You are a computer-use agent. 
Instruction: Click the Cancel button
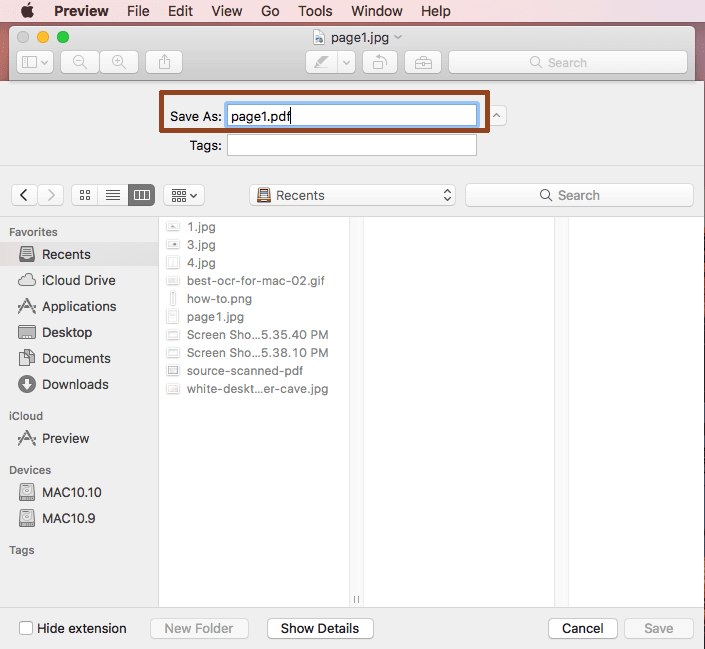[583, 628]
